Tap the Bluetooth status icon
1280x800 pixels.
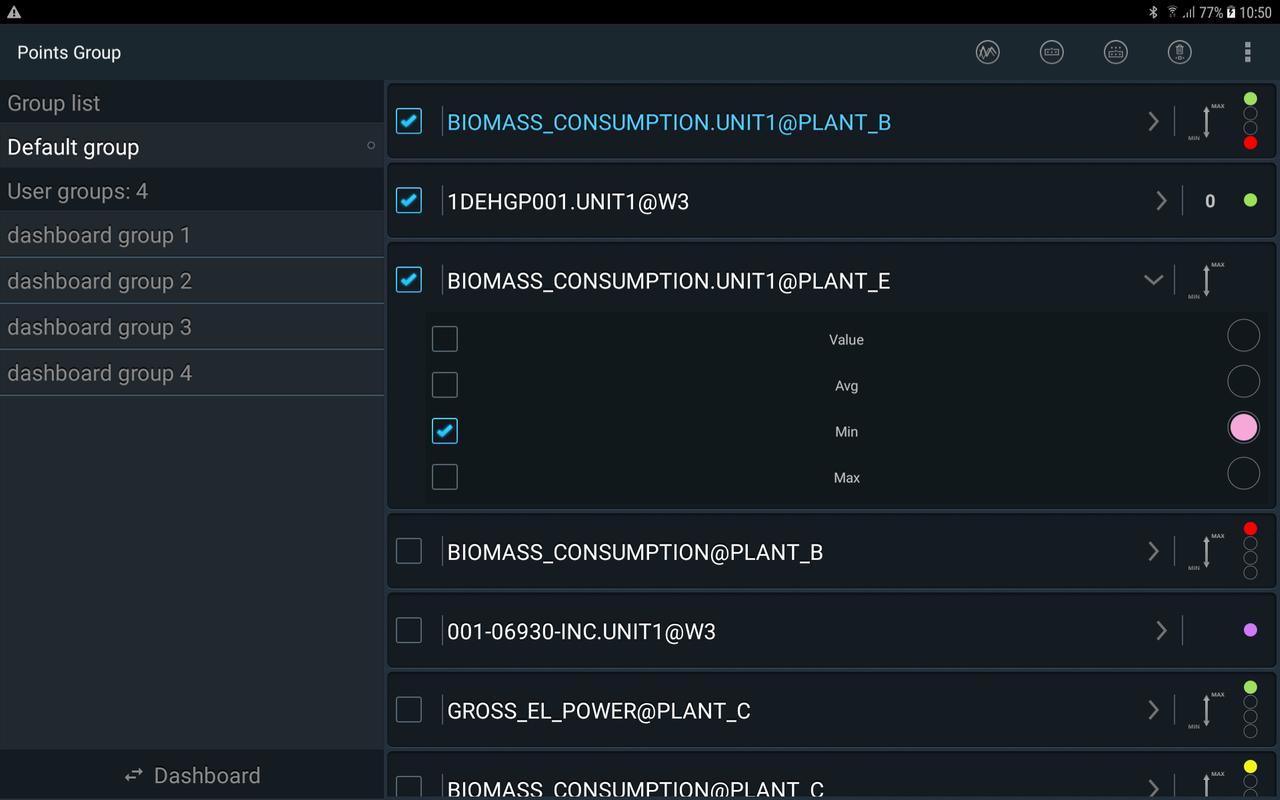[1153, 12]
